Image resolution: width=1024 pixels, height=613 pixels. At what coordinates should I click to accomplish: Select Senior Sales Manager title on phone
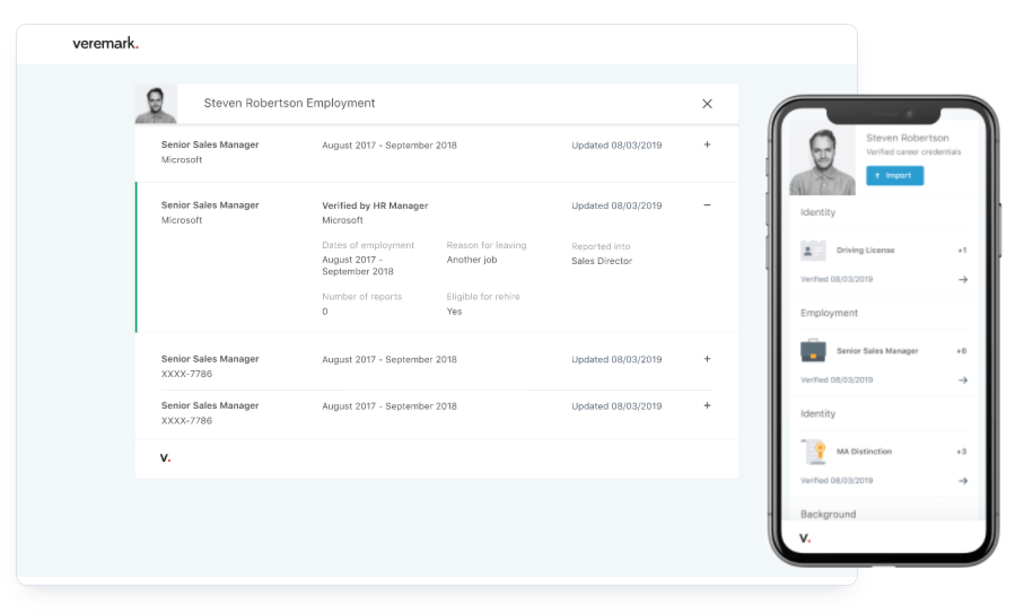pyautogui.click(x=877, y=351)
